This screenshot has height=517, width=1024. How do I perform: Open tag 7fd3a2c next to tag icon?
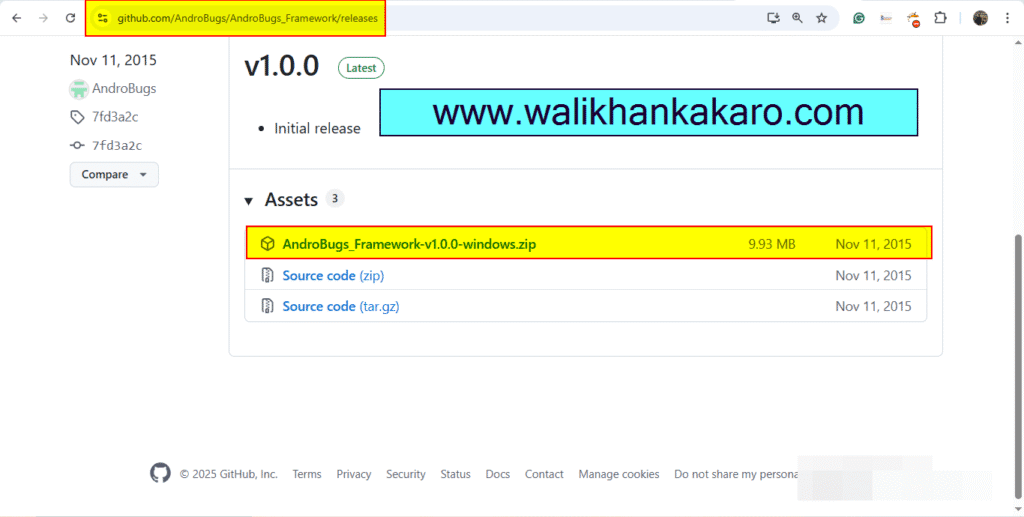click(x=115, y=117)
